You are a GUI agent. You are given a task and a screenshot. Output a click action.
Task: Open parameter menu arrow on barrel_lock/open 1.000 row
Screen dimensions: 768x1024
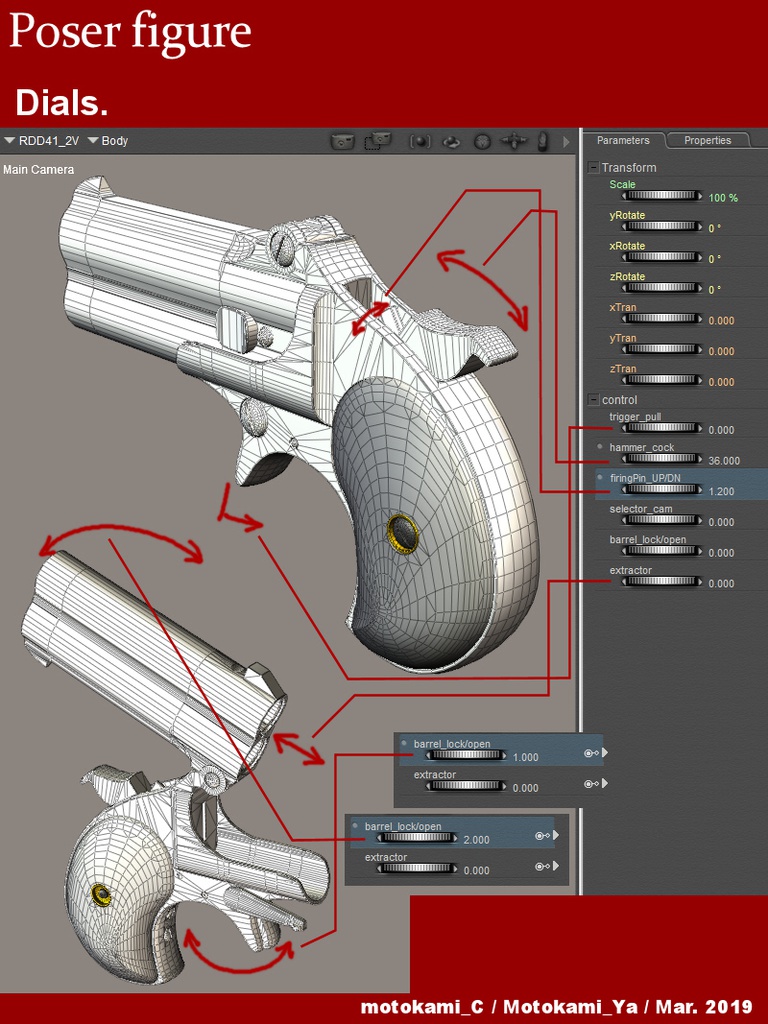click(605, 753)
